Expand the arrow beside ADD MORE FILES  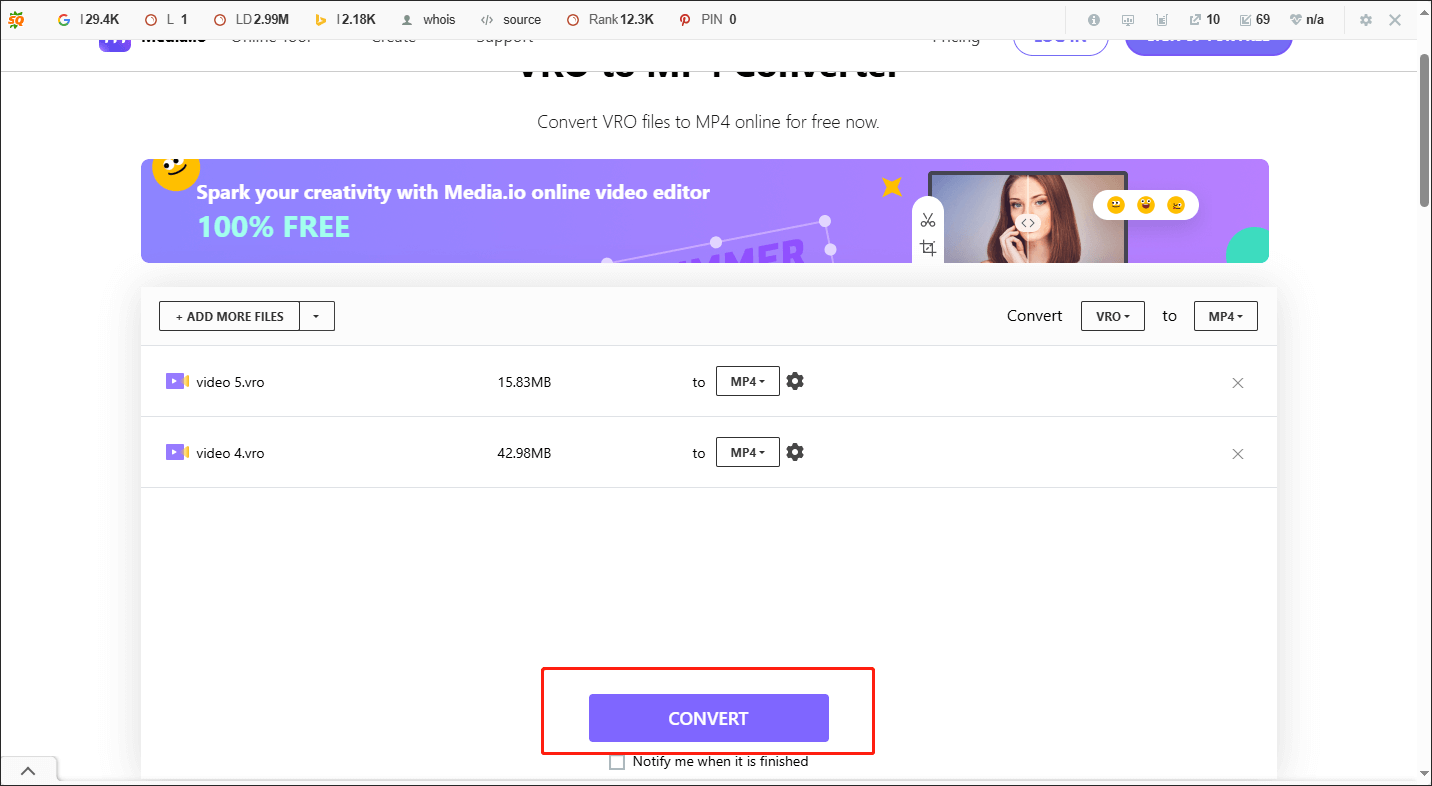(317, 316)
